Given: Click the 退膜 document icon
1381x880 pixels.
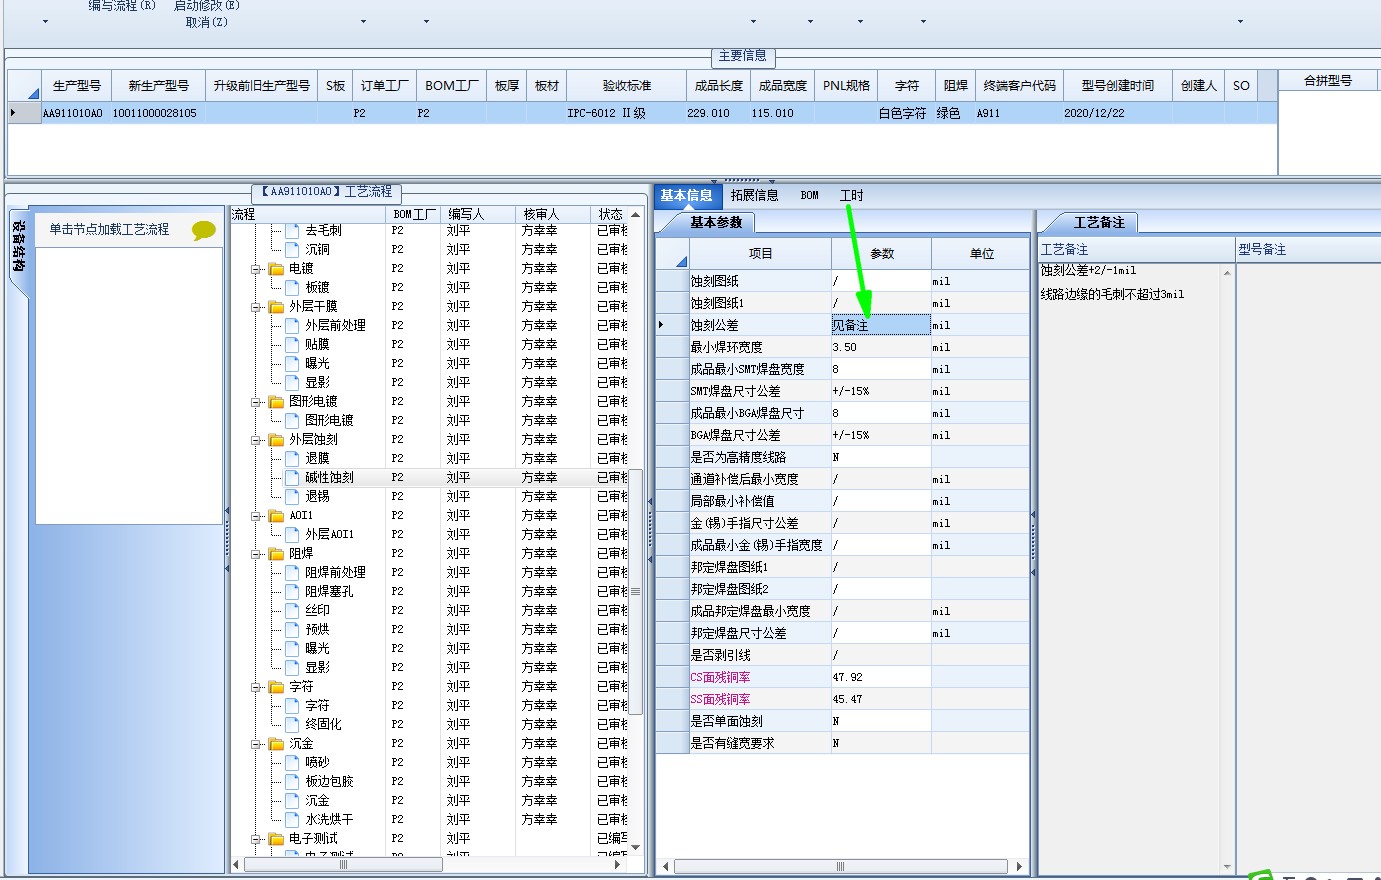Looking at the screenshot, I should [292, 459].
